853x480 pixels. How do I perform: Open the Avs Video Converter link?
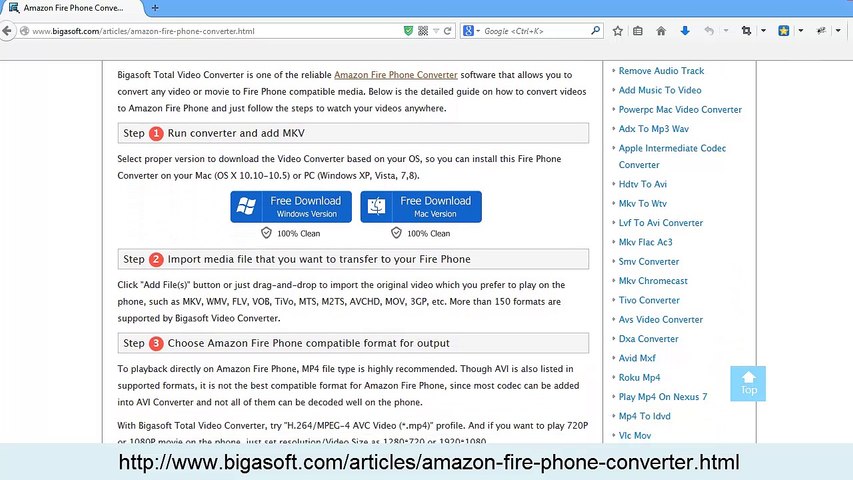[660, 319]
